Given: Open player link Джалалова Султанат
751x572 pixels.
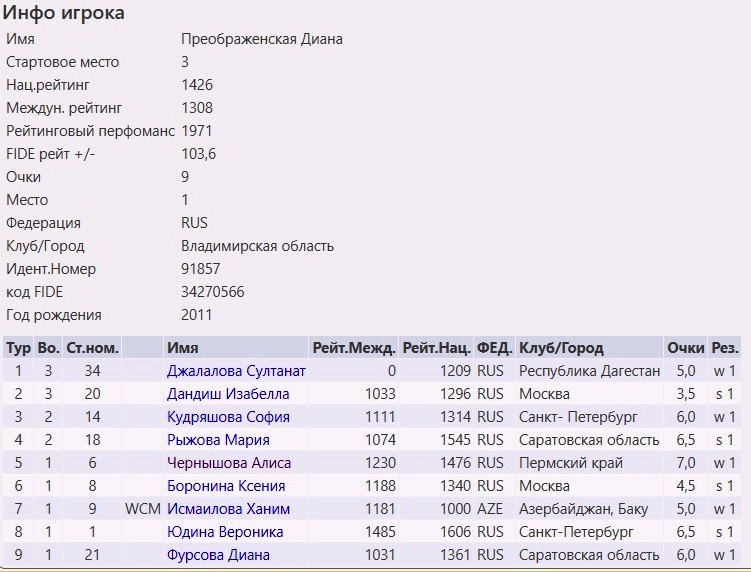Looking at the screenshot, I should coord(236,371).
